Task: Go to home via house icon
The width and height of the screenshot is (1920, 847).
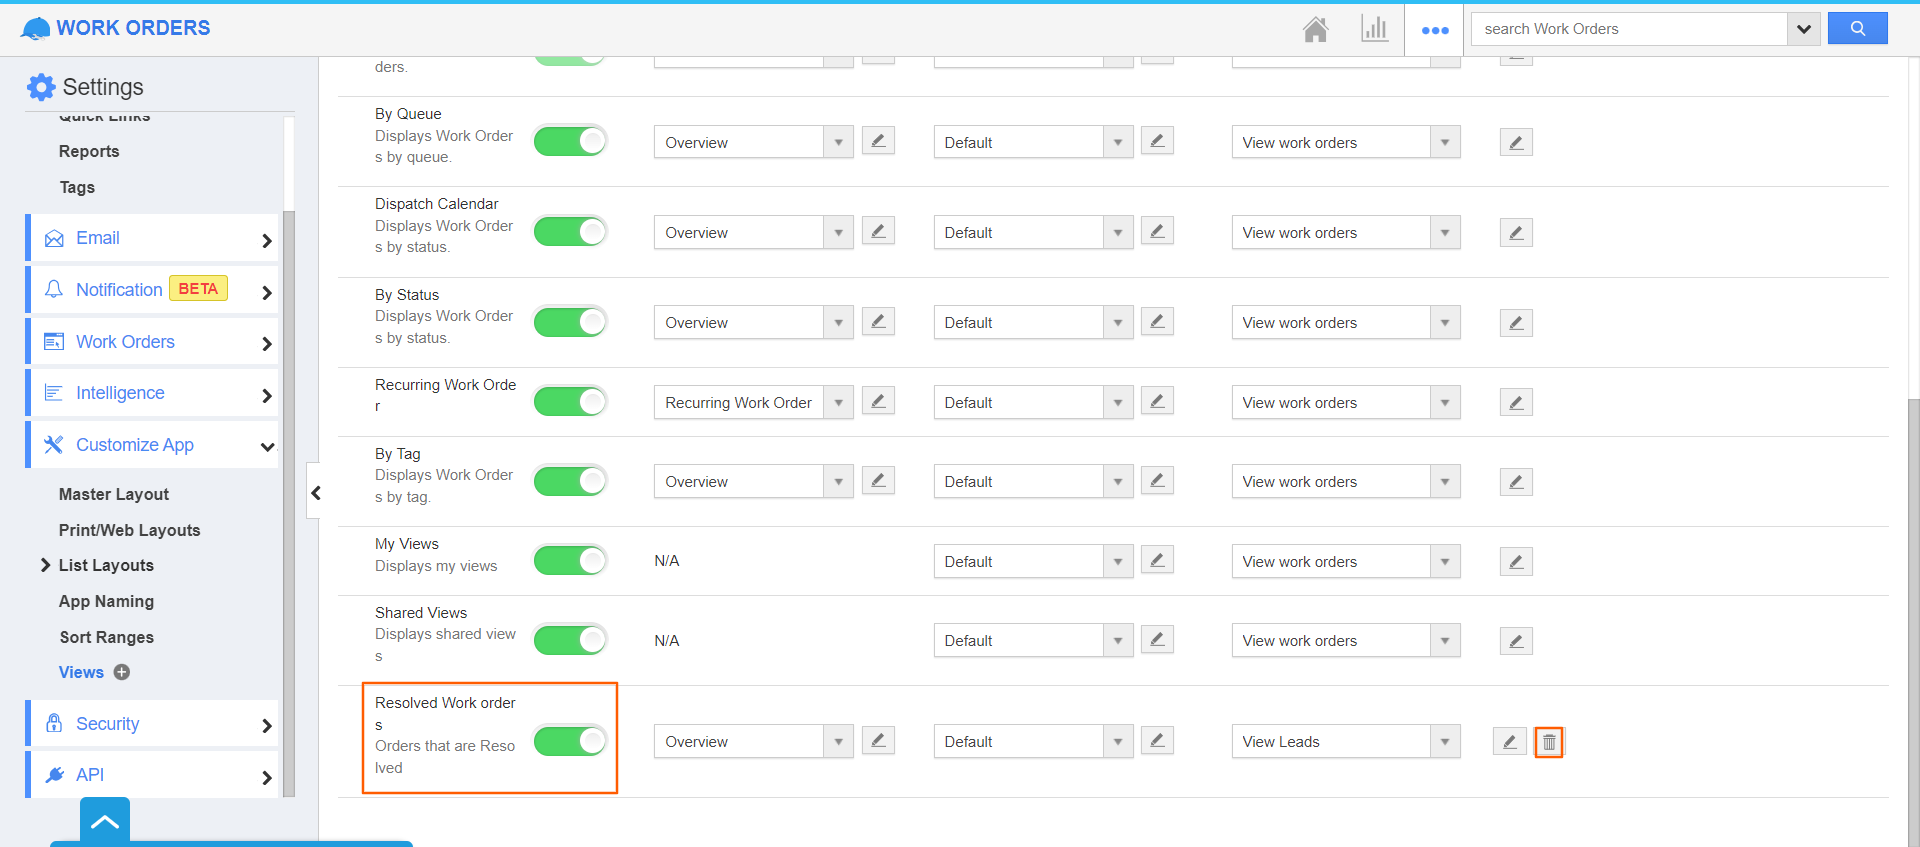Action: tap(1315, 29)
